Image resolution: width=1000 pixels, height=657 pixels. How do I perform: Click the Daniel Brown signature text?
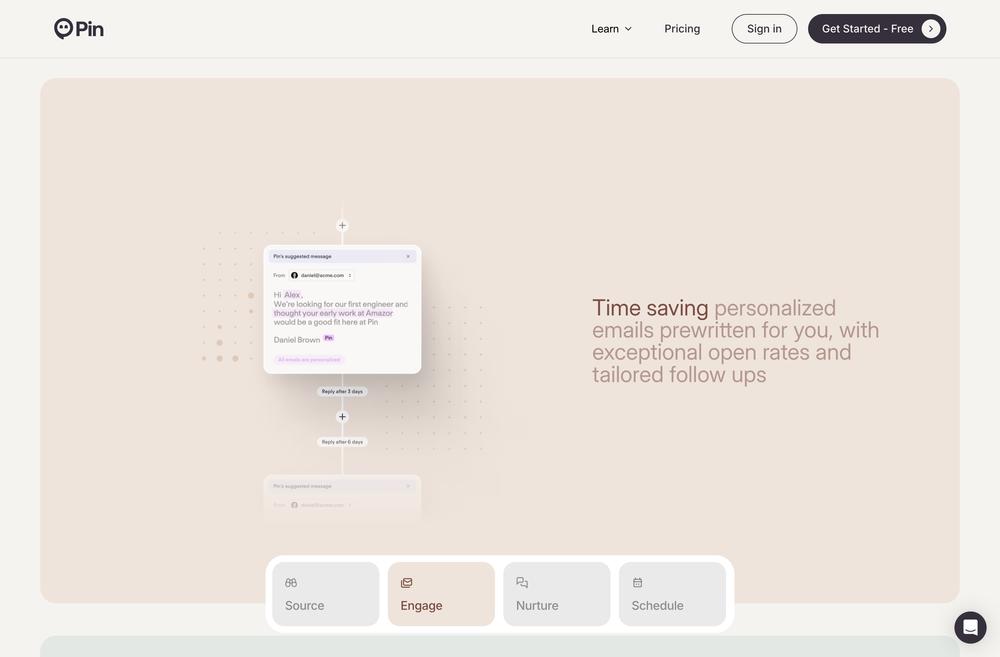(x=297, y=340)
